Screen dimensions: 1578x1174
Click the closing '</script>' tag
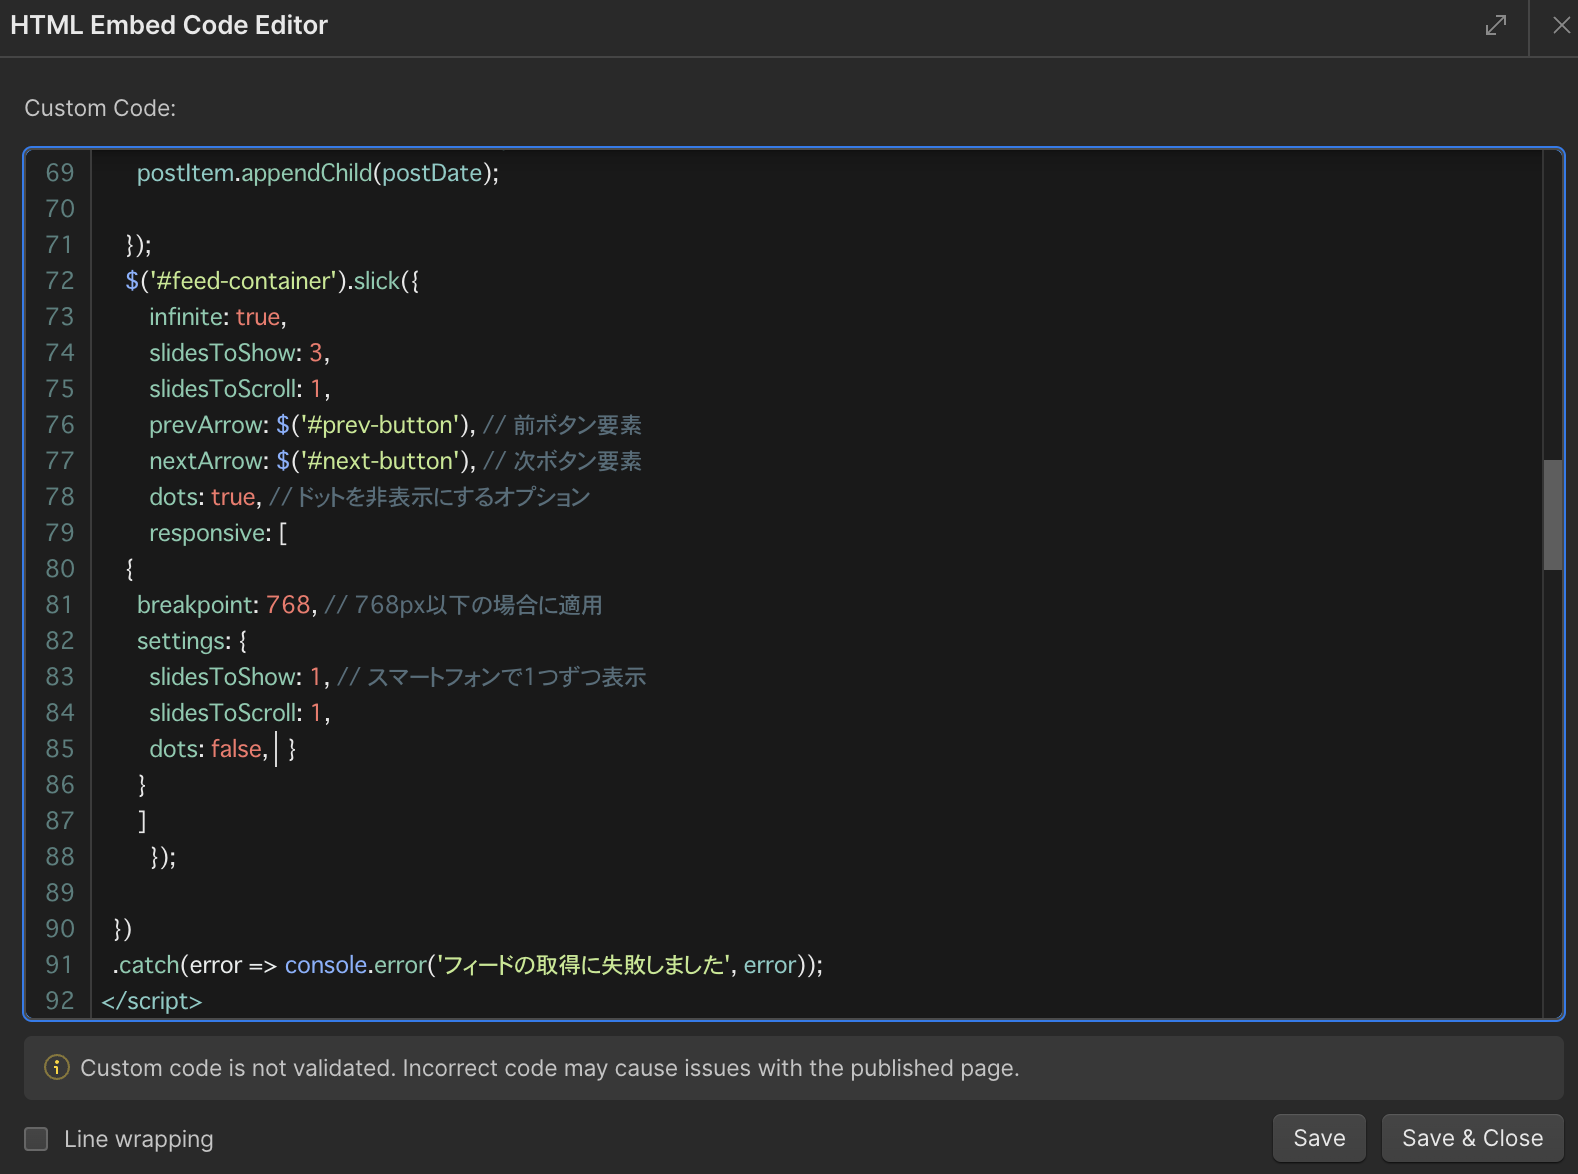pos(152,1001)
